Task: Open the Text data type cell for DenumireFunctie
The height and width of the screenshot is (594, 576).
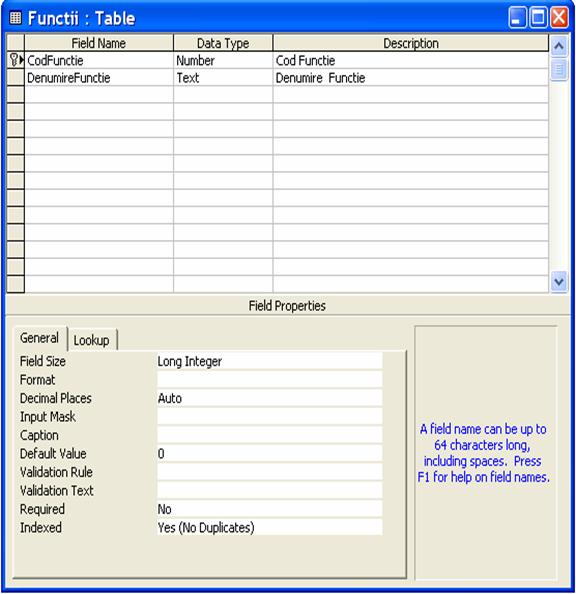Action: coord(223,78)
